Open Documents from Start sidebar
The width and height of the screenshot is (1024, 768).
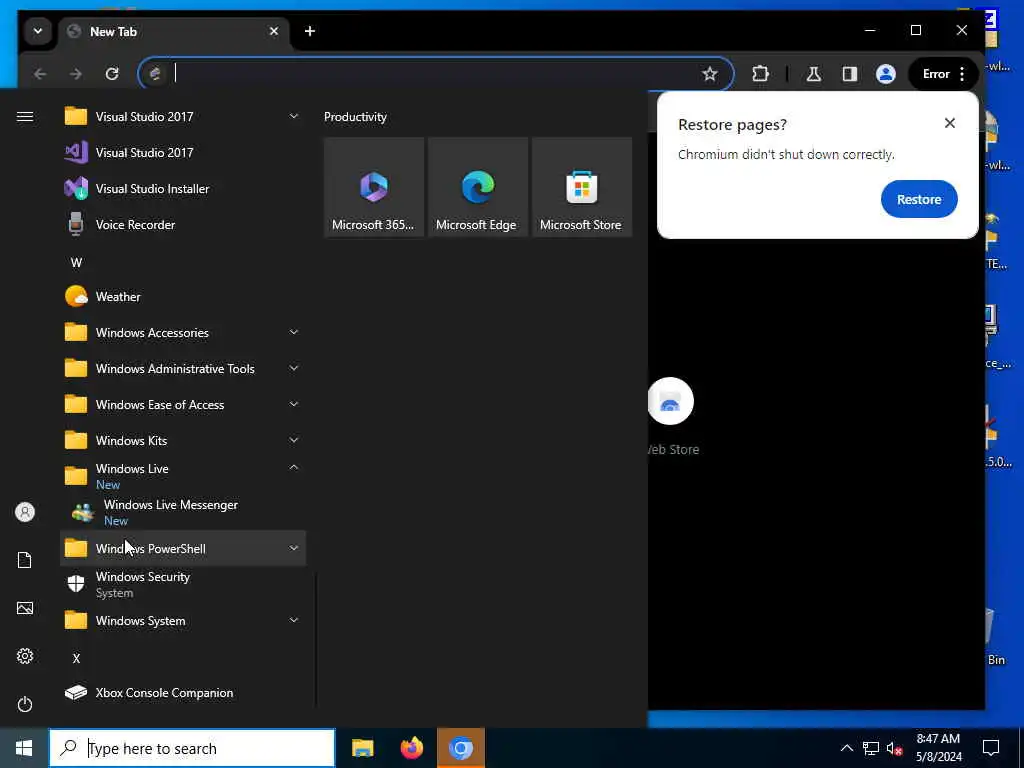[x=25, y=560]
